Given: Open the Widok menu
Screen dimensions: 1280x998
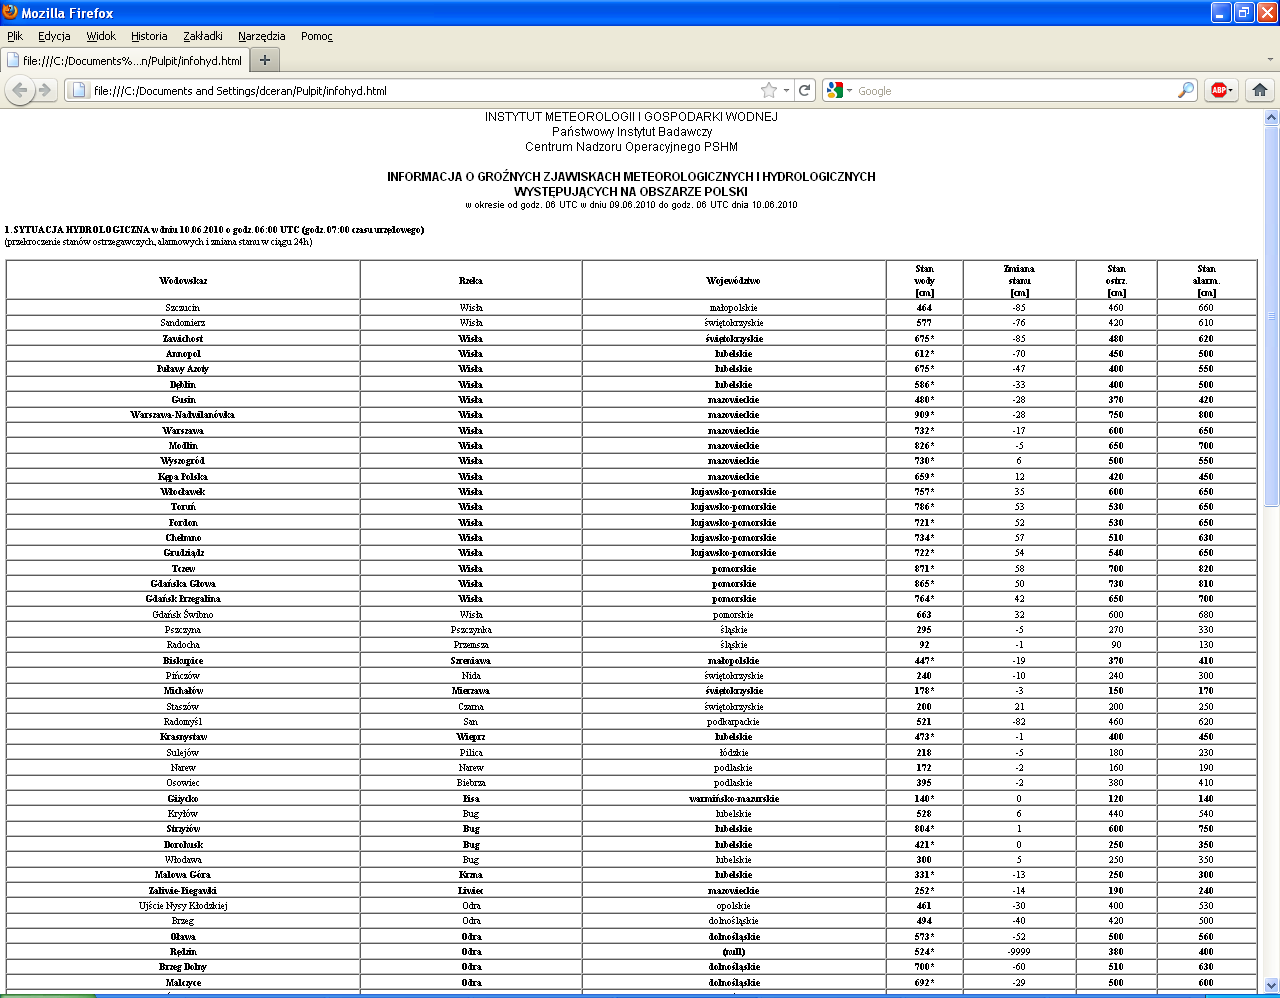Looking at the screenshot, I should tap(101, 36).
